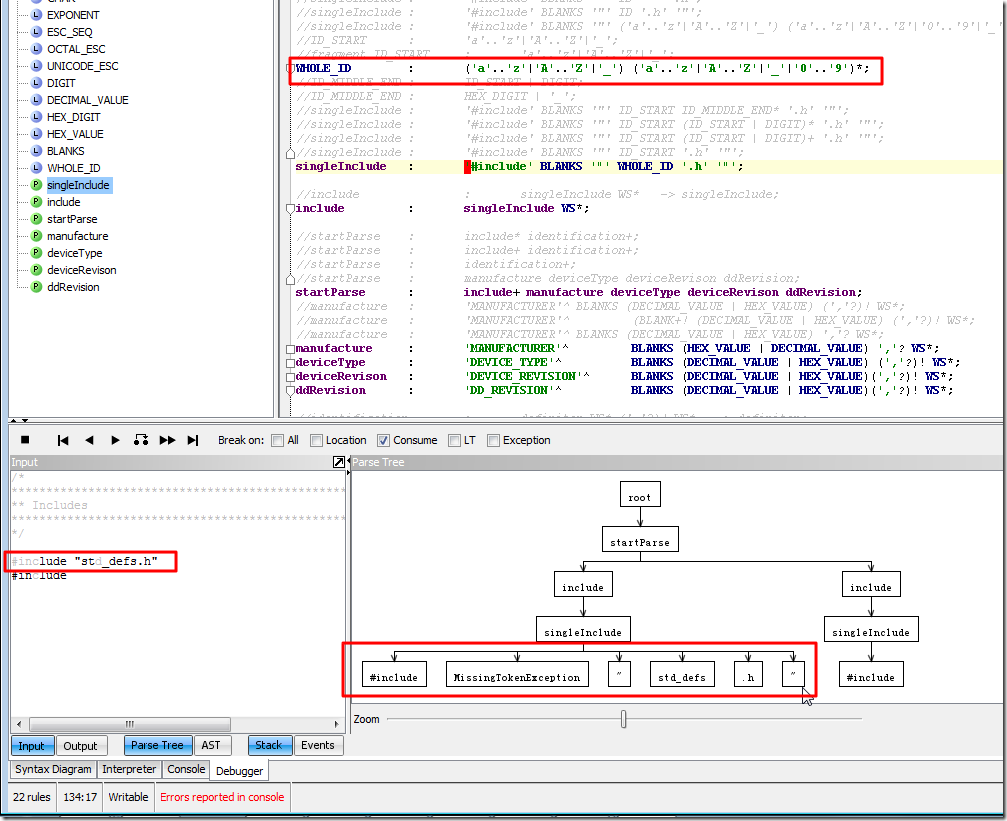Screen dimensions: 1007x821
Task: Fast forward the debugger
Action: pos(167,440)
